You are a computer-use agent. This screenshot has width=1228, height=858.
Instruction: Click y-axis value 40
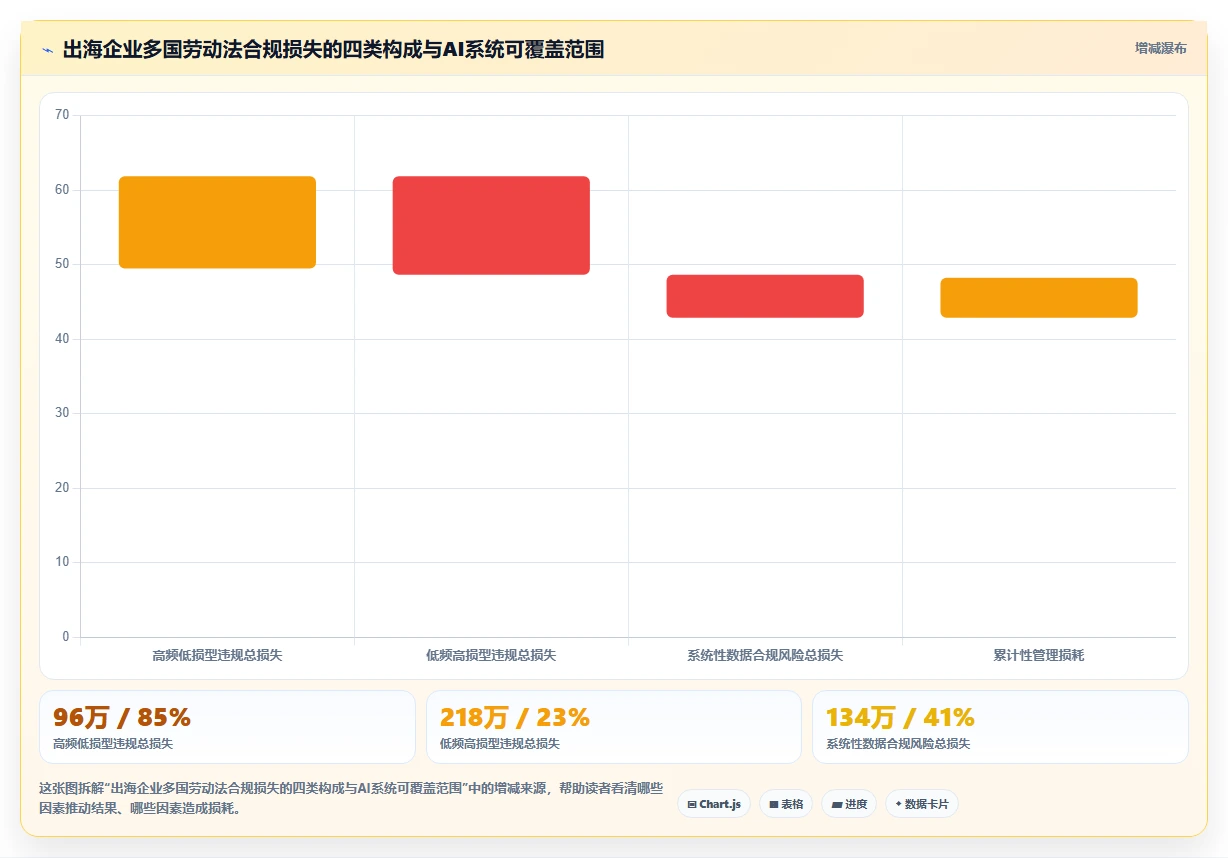(62, 339)
